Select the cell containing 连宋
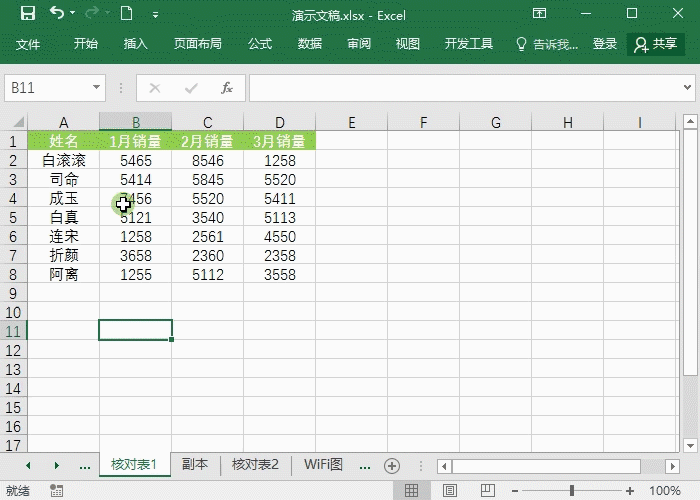 (x=63, y=236)
